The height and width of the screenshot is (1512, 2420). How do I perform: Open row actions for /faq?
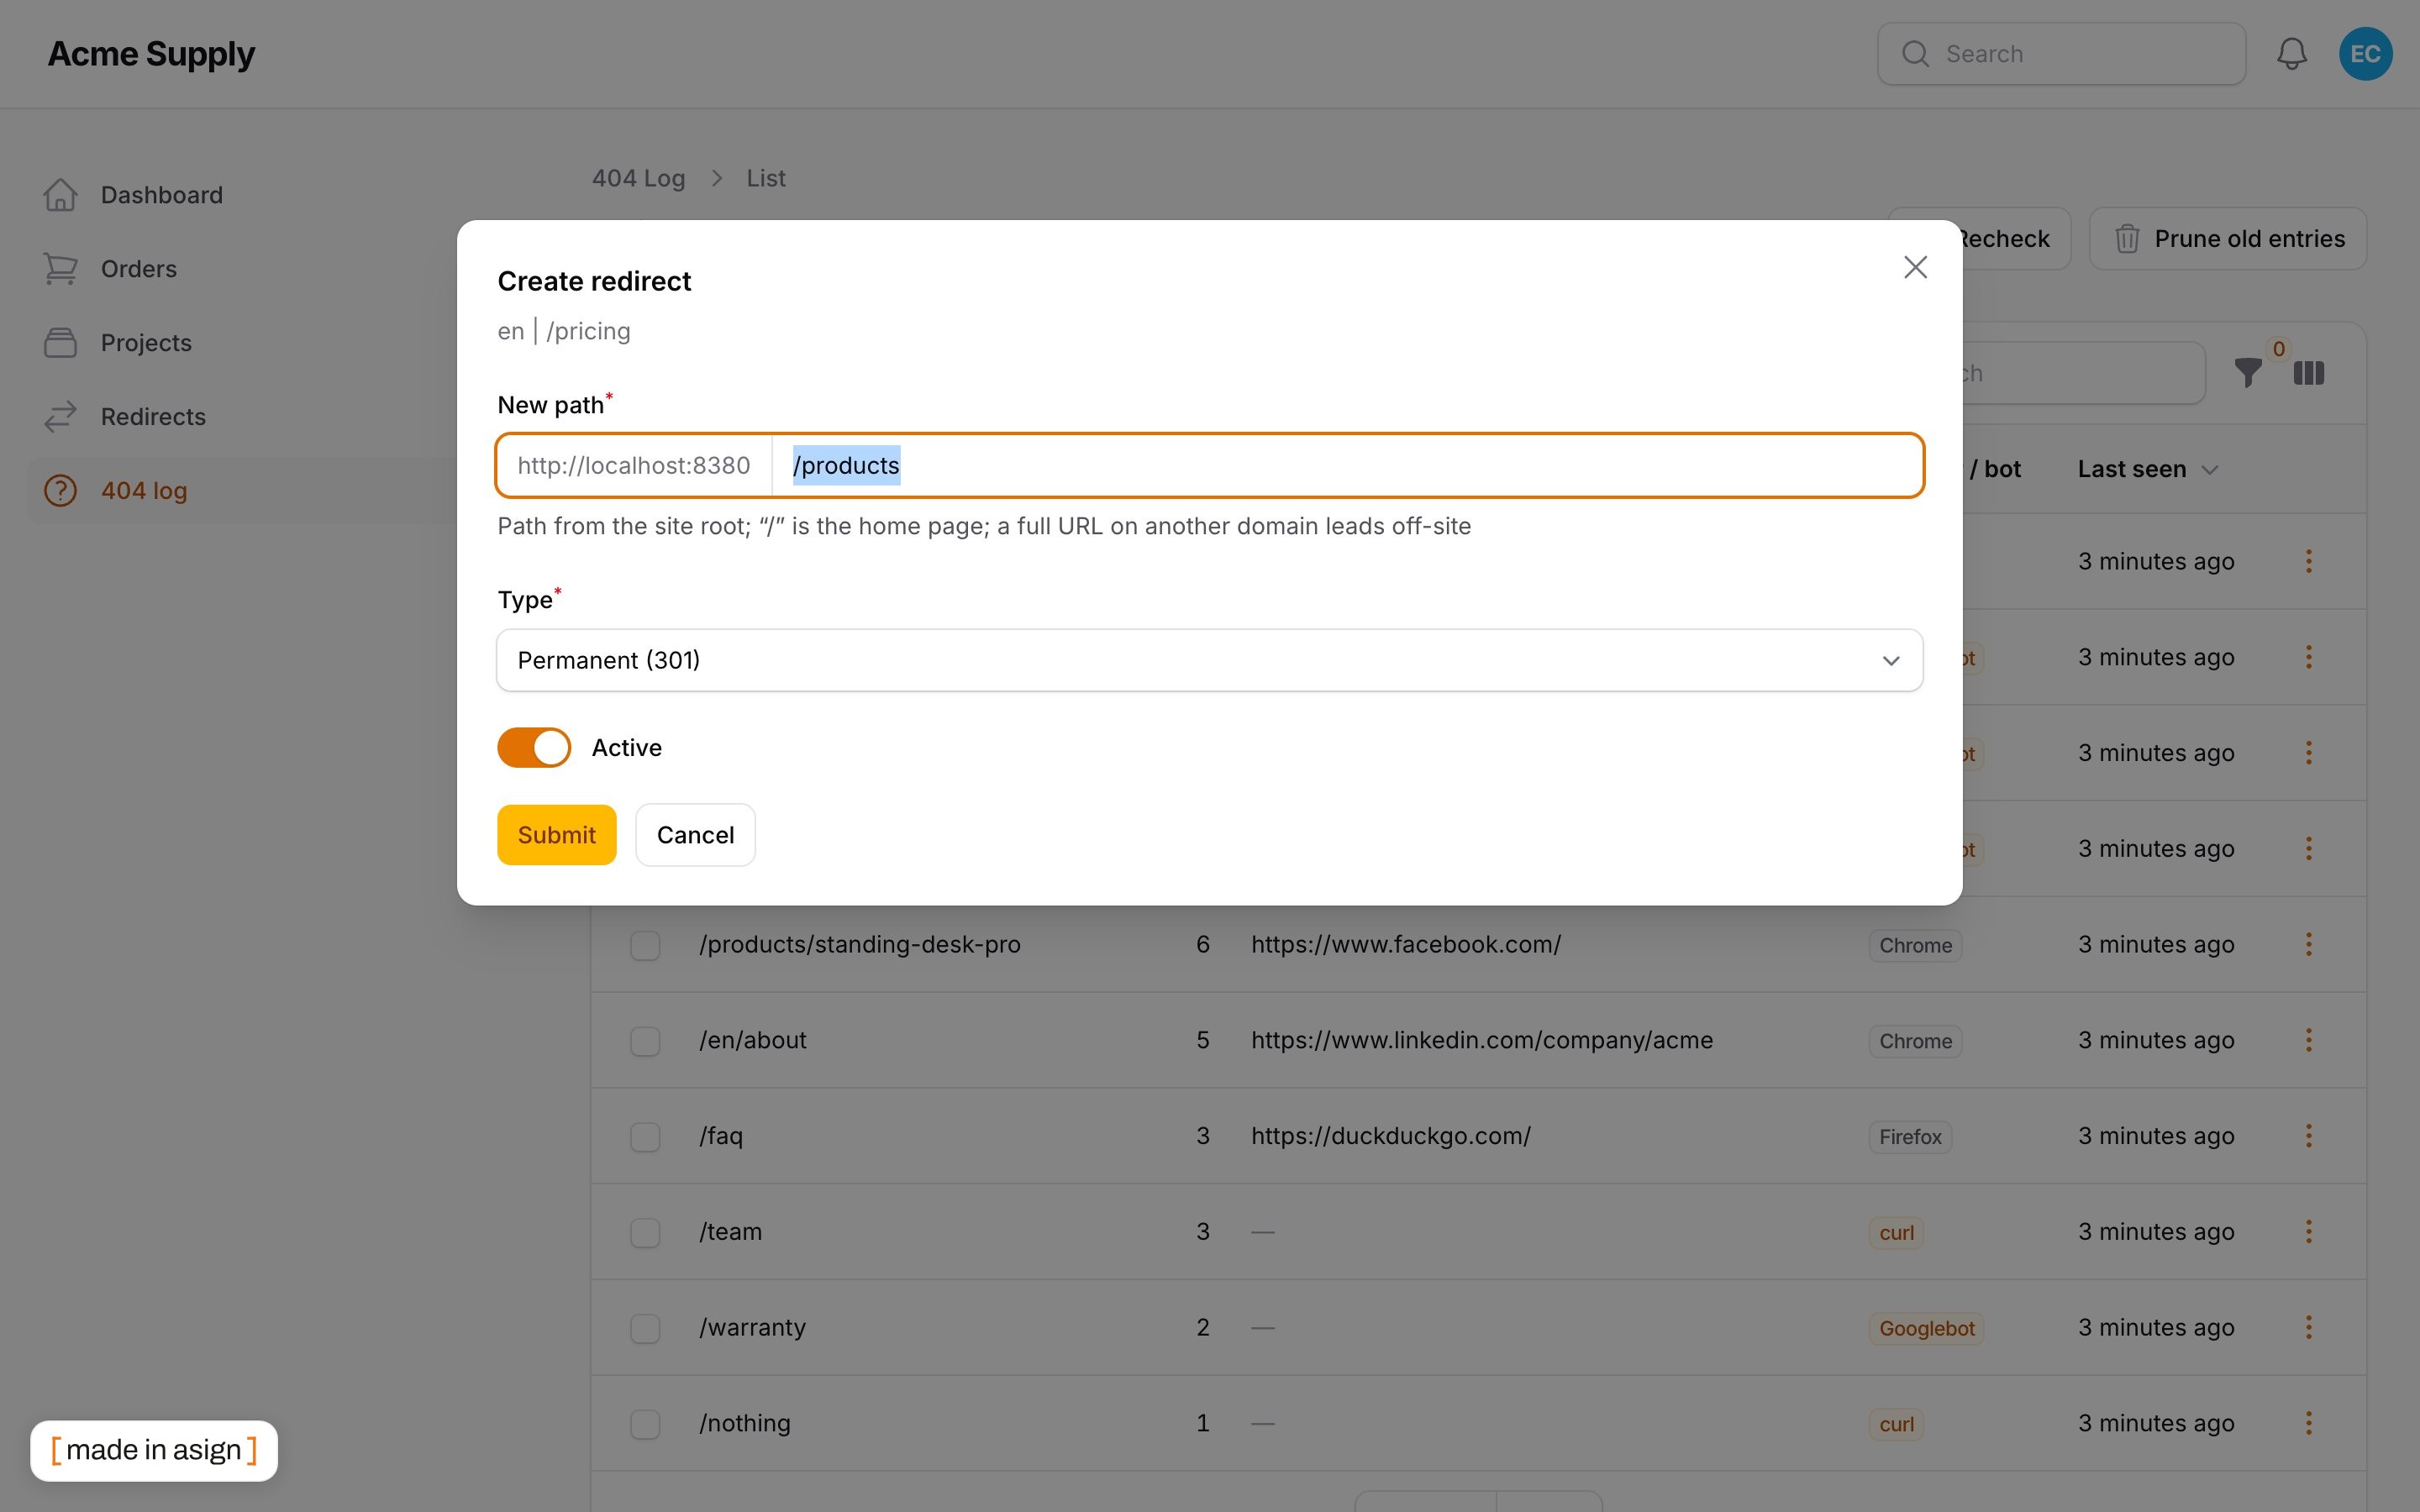2309,1136
